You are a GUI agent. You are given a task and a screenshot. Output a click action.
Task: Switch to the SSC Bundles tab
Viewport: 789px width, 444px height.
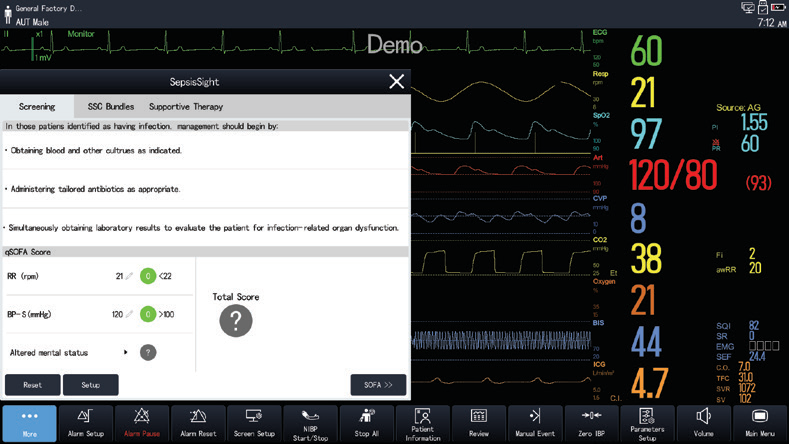(x=110, y=106)
